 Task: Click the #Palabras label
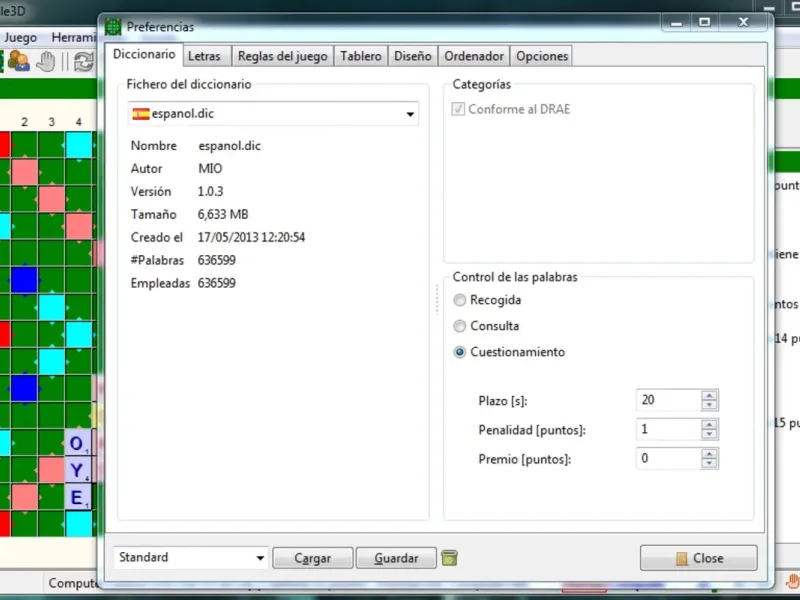point(157,260)
